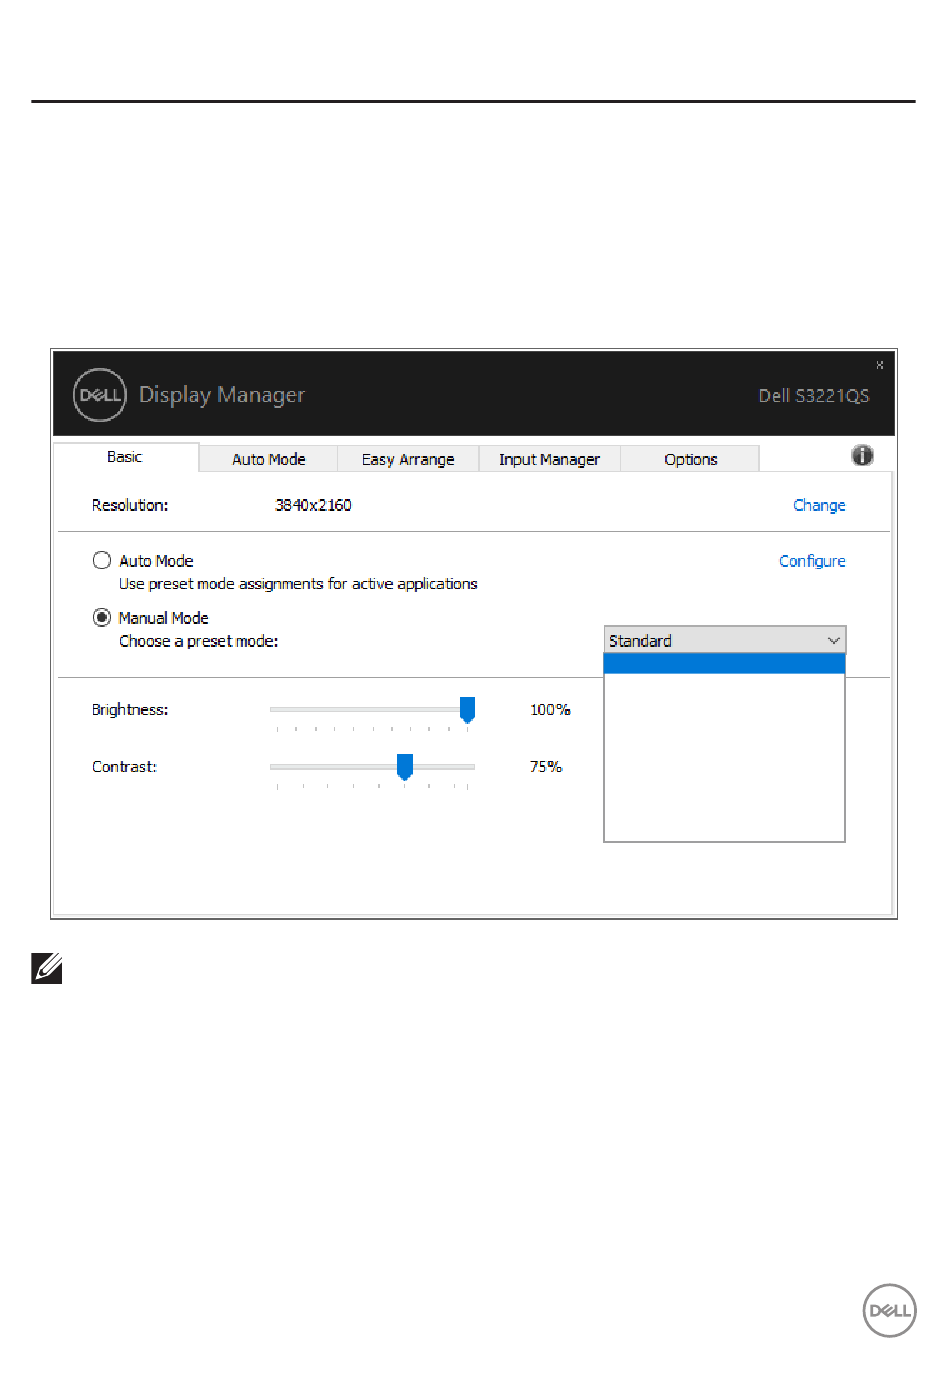Switch to the Auto Mode tab
The width and height of the screenshot is (950, 1392).
(269, 459)
